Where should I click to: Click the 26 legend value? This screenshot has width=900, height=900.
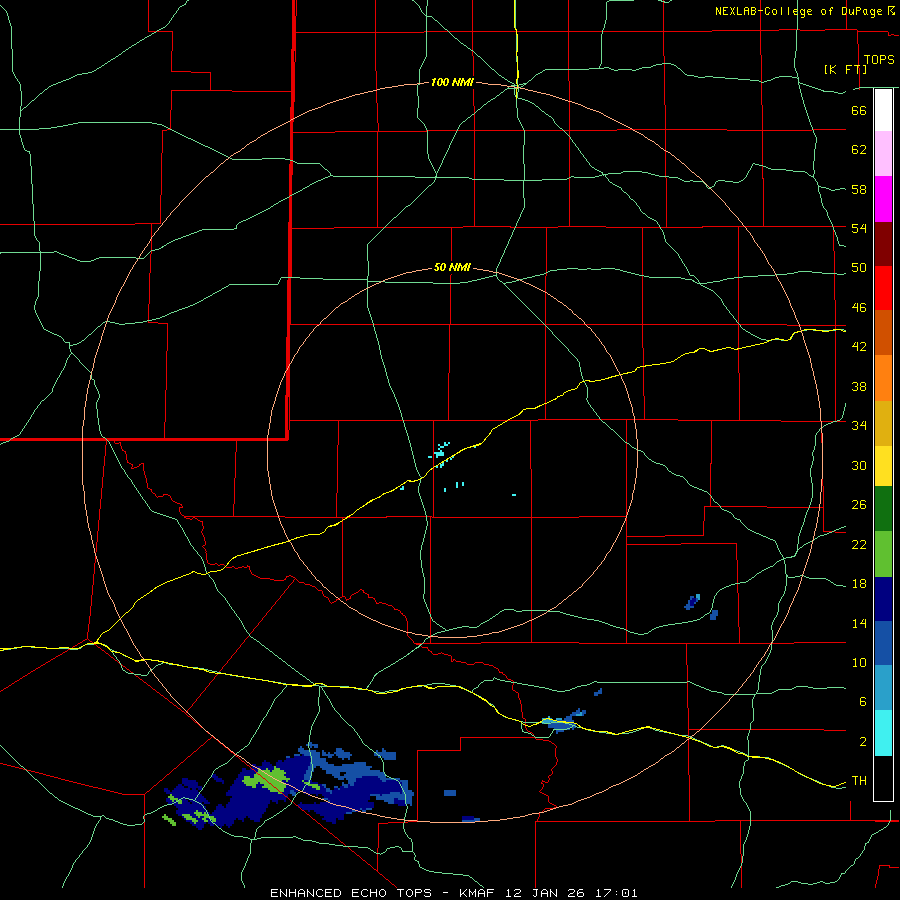[x=859, y=505]
